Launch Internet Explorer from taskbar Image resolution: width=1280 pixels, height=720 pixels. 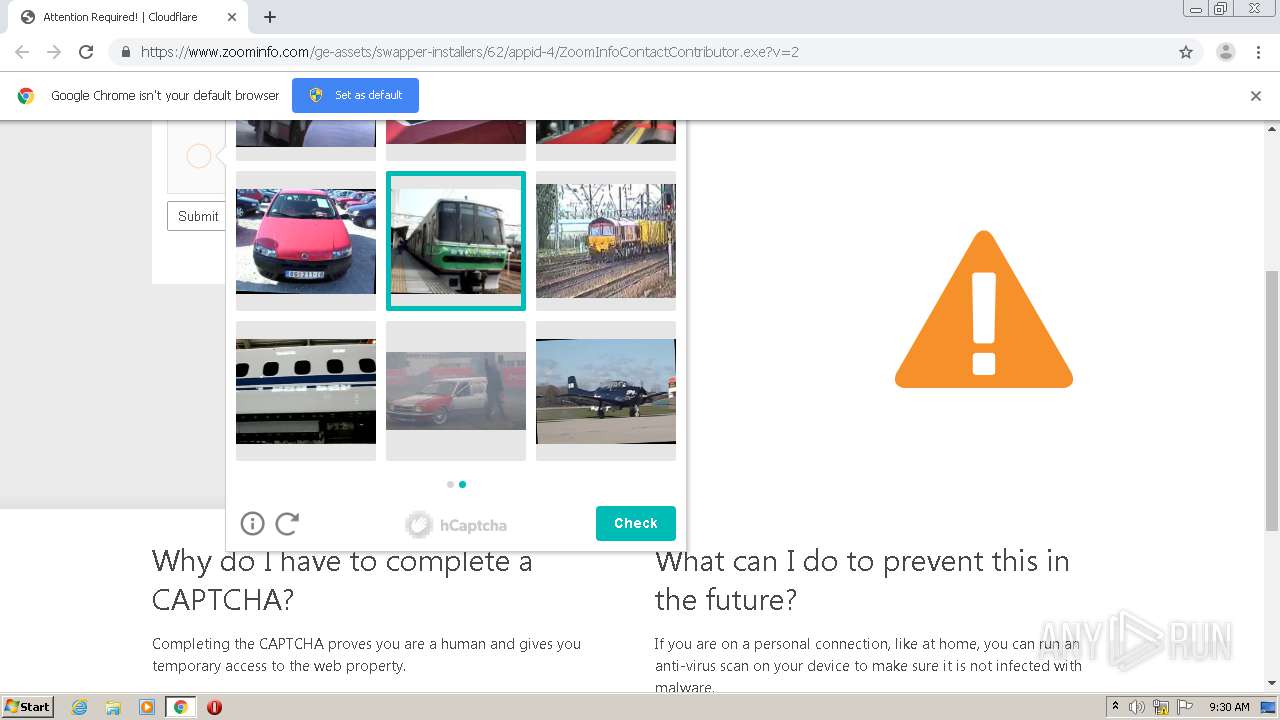coord(80,707)
